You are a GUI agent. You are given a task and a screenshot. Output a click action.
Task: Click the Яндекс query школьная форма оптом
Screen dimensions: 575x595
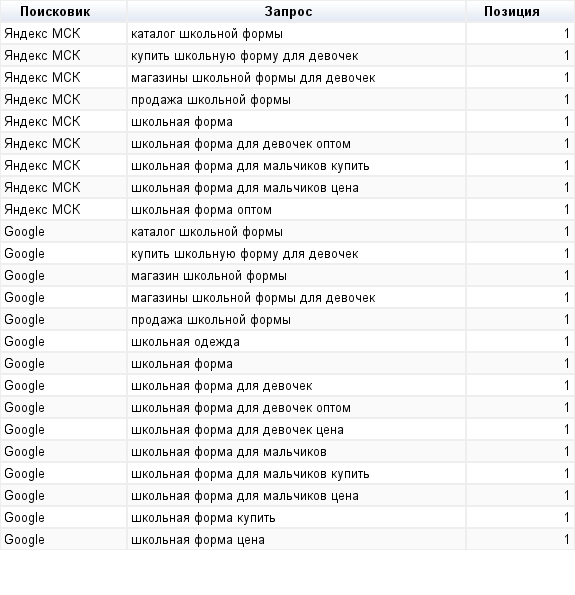202,210
